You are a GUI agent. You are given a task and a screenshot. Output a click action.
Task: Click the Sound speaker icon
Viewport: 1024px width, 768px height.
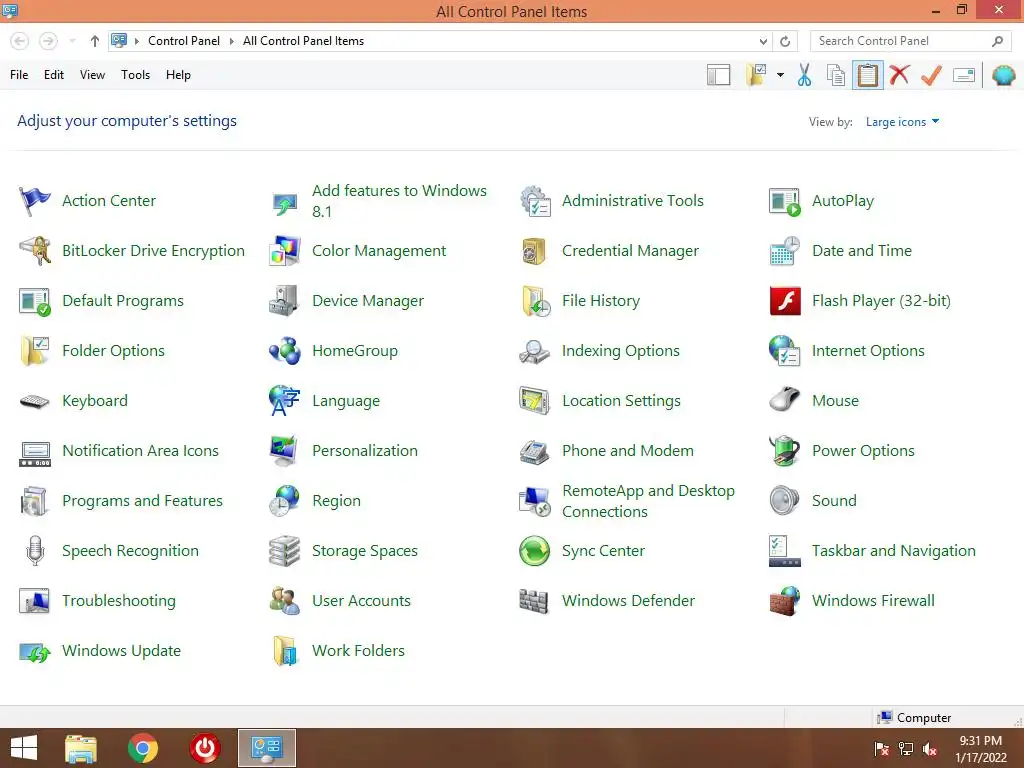pyautogui.click(x=784, y=501)
